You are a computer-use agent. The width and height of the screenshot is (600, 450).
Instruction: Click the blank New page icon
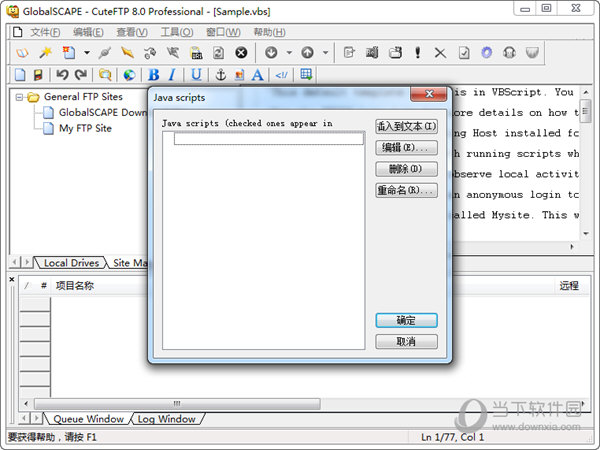click(20, 75)
